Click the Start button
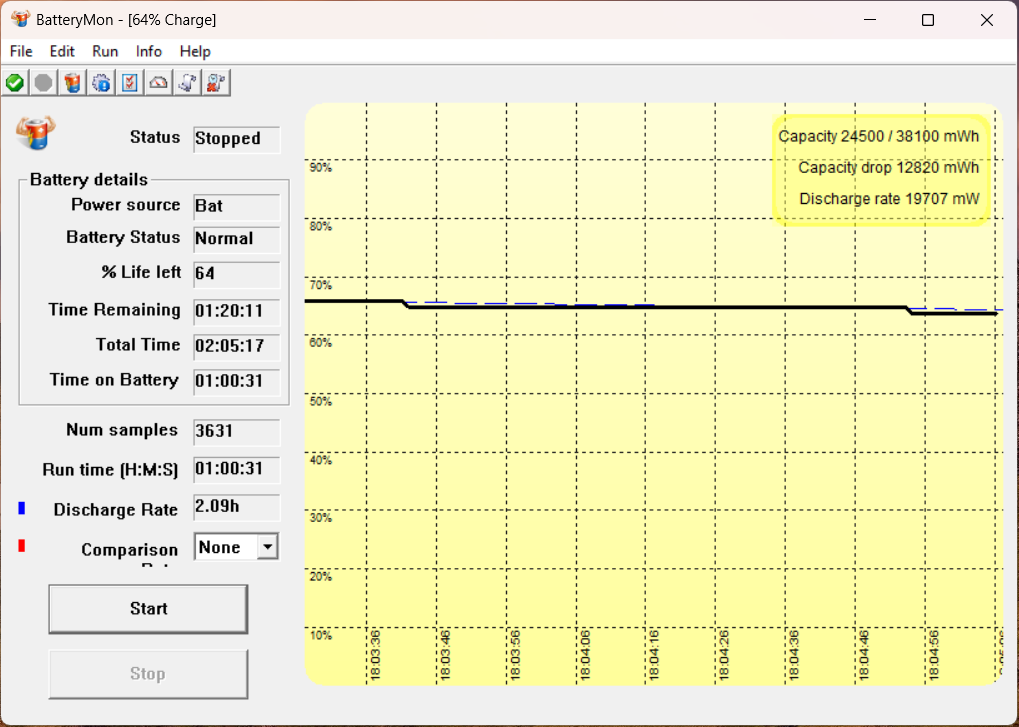The width and height of the screenshot is (1019, 727). tap(148, 609)
